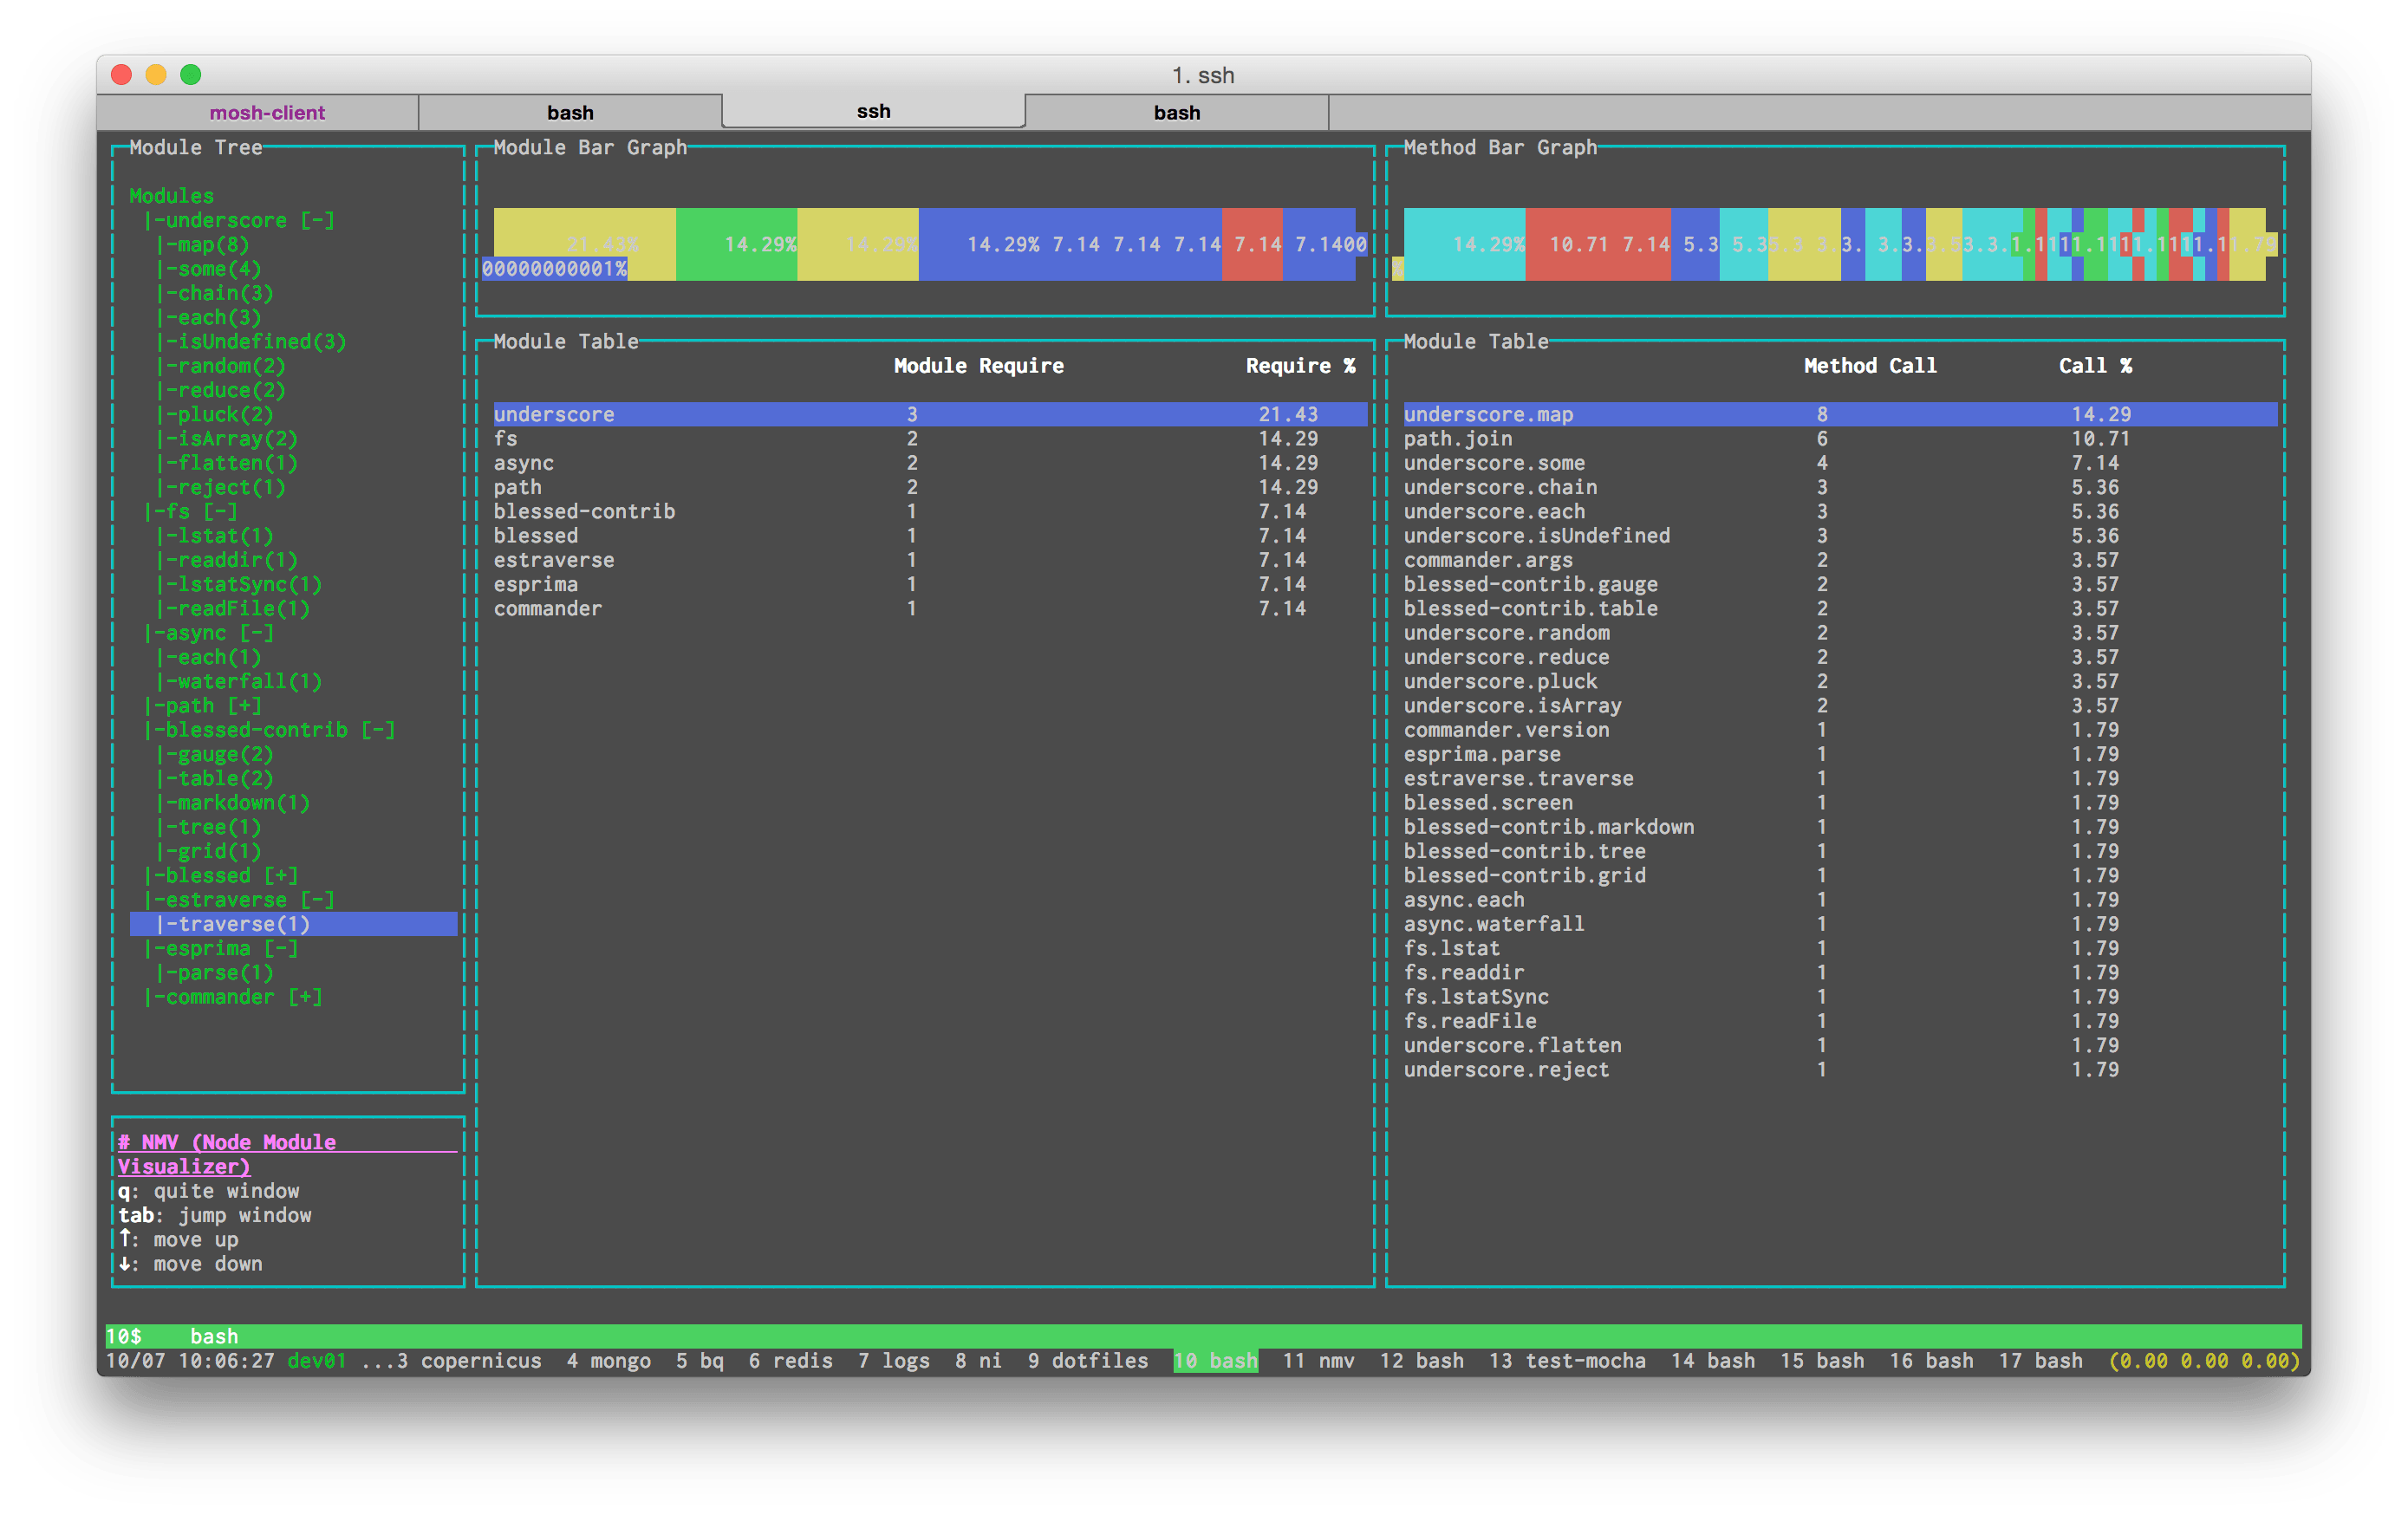The height and width of the screenshot is (1515, 2408).
Task: Select the highlighted traverse(1) entry
Action: pyautogui.click(x=293, y=924)
